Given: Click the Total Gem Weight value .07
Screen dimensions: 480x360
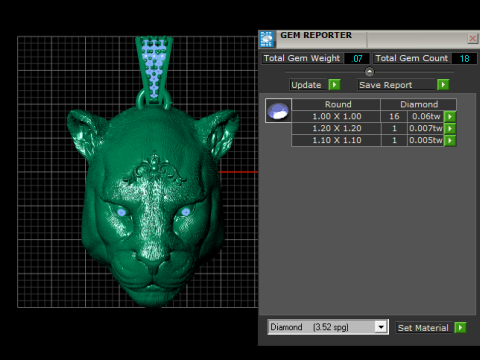Looking at the screenshot, I should (x=357, y=59).
